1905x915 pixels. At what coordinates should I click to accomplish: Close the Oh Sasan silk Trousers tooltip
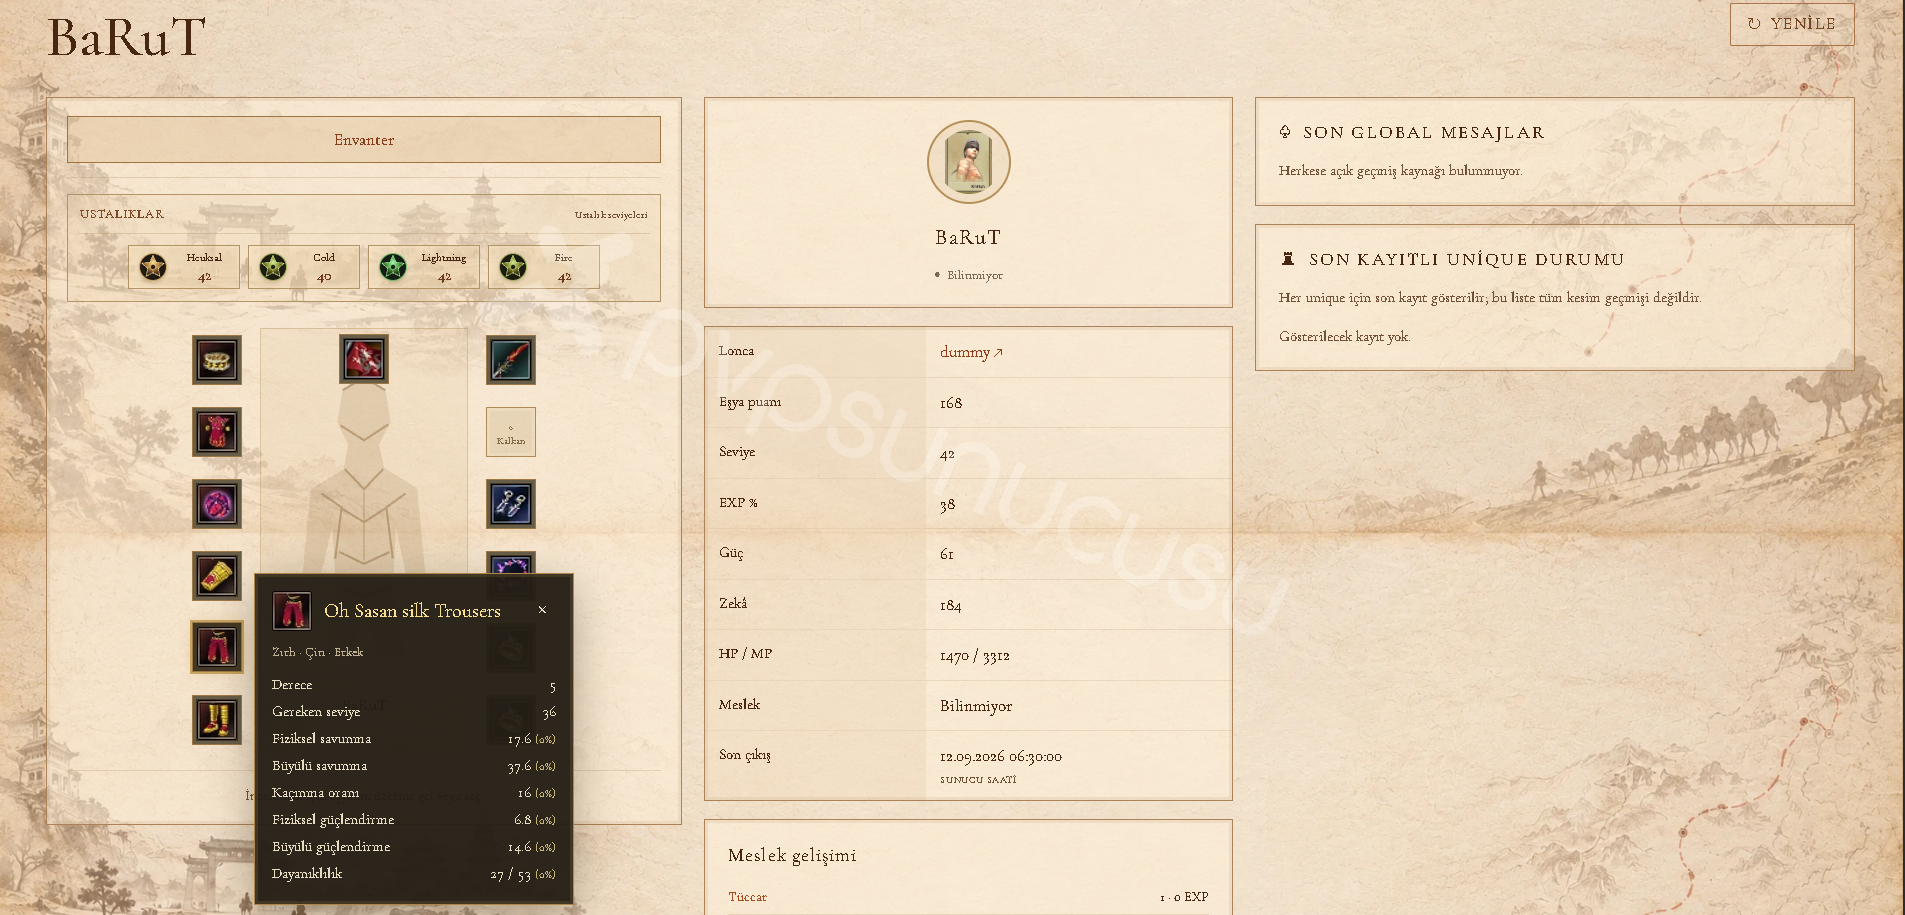tap(542, 610)
